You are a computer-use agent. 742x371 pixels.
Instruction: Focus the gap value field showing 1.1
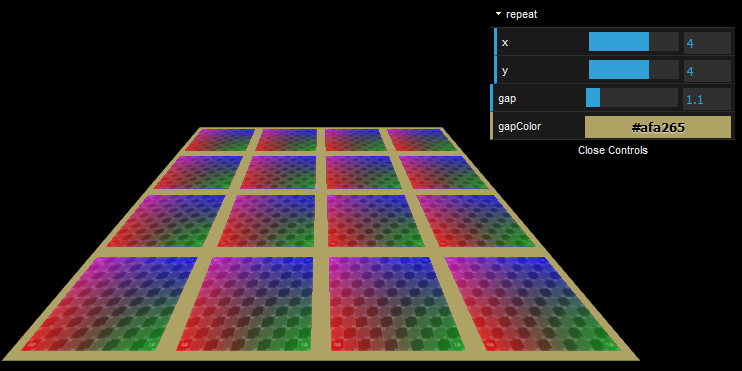[x=707, y=98]
